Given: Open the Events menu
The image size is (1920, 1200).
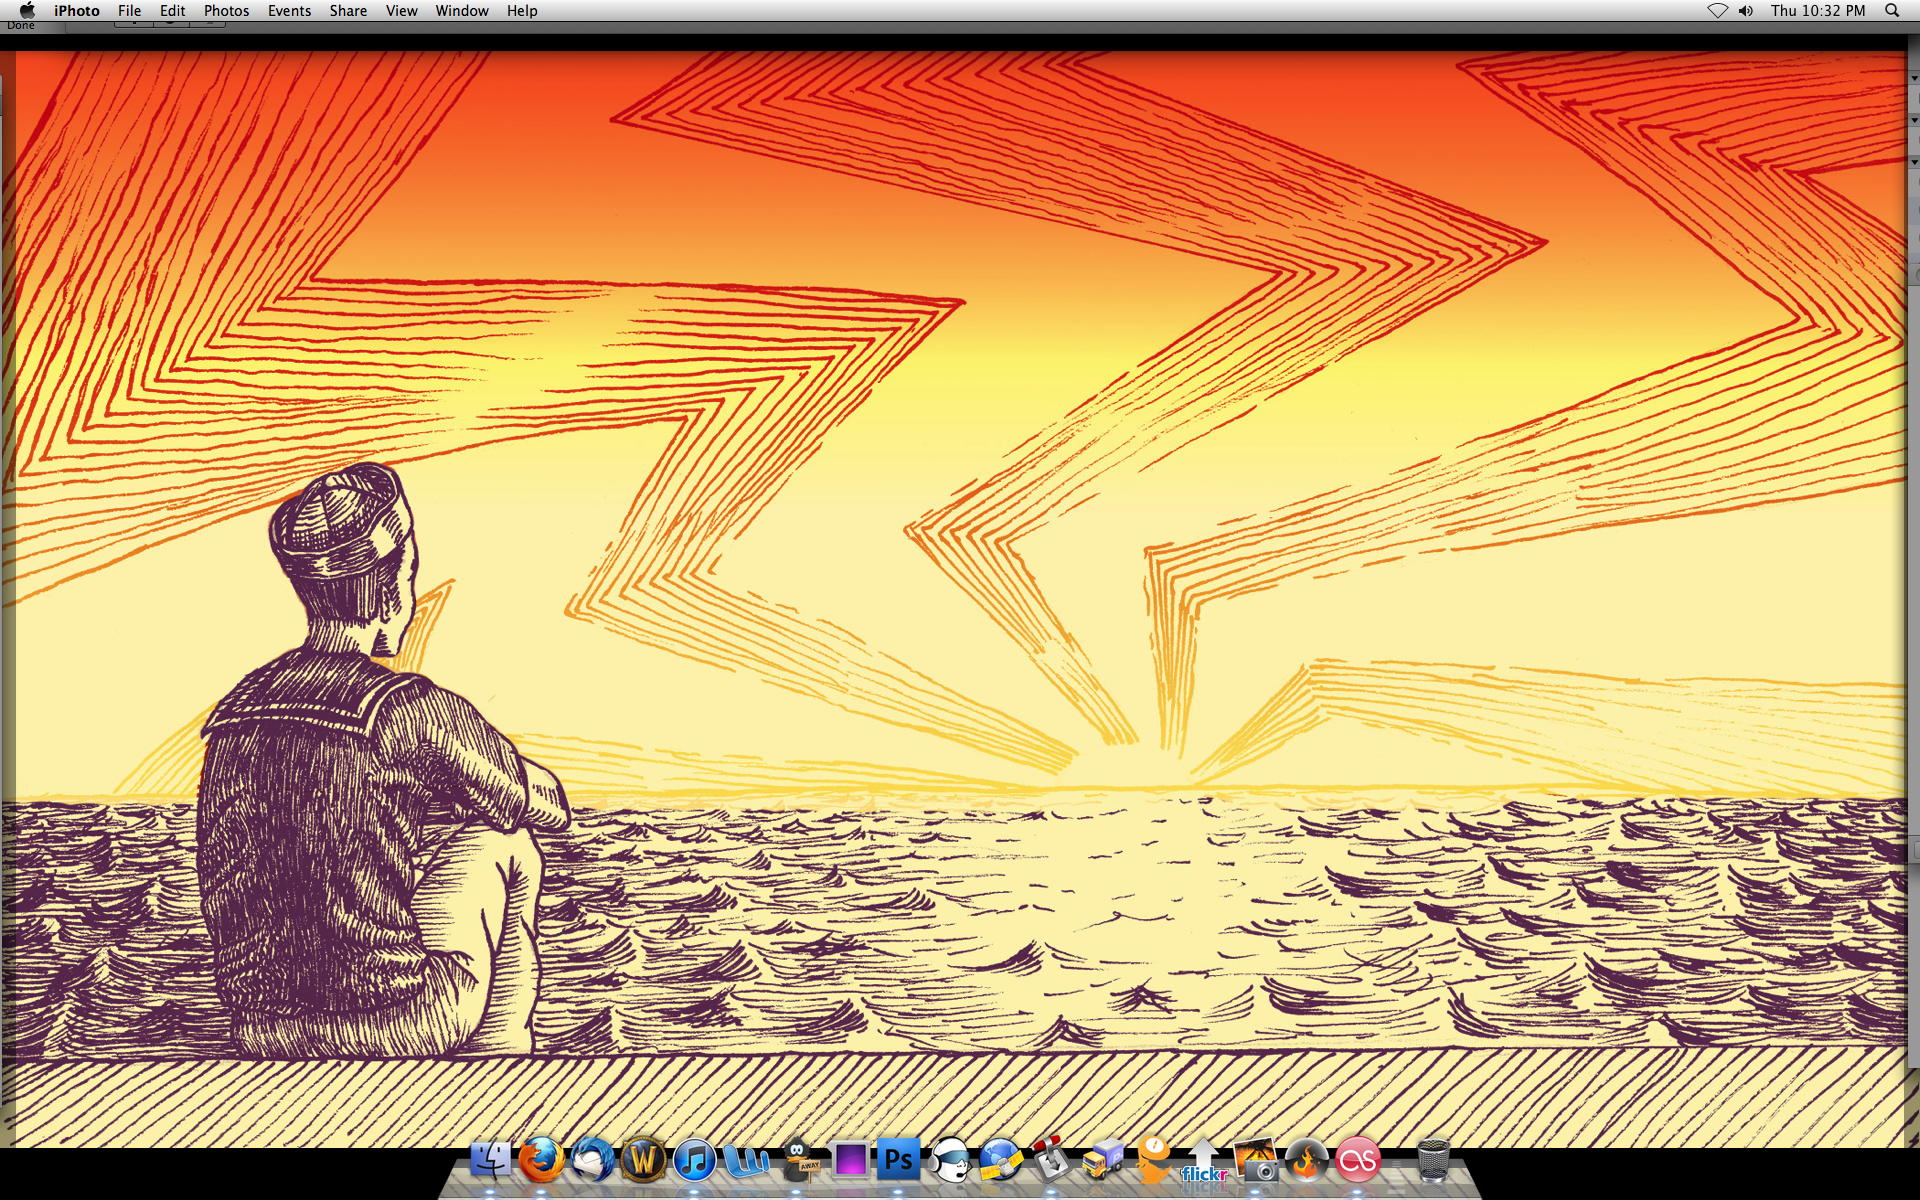Looking at the screenshot, I should tap(290, 11).
